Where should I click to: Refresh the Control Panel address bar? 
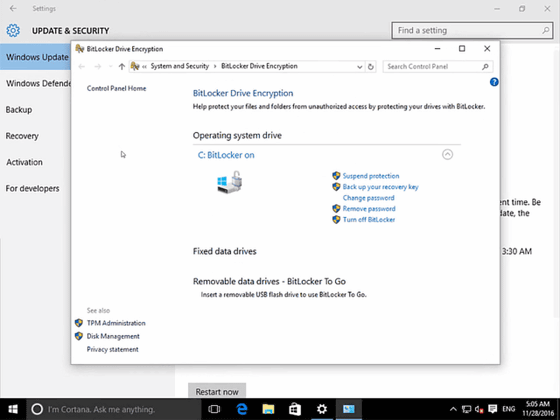click(371, 66)
